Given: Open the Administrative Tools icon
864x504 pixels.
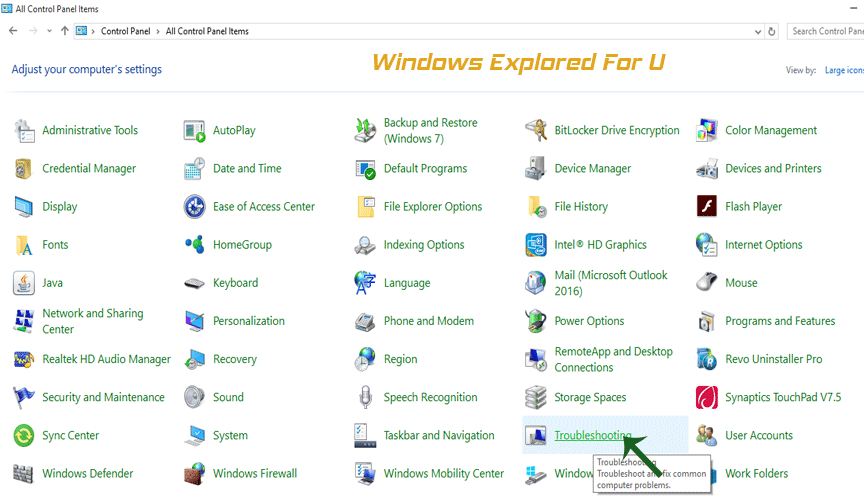Looking at the screenshot, I should pyautogui.click(x=24, y=131).
